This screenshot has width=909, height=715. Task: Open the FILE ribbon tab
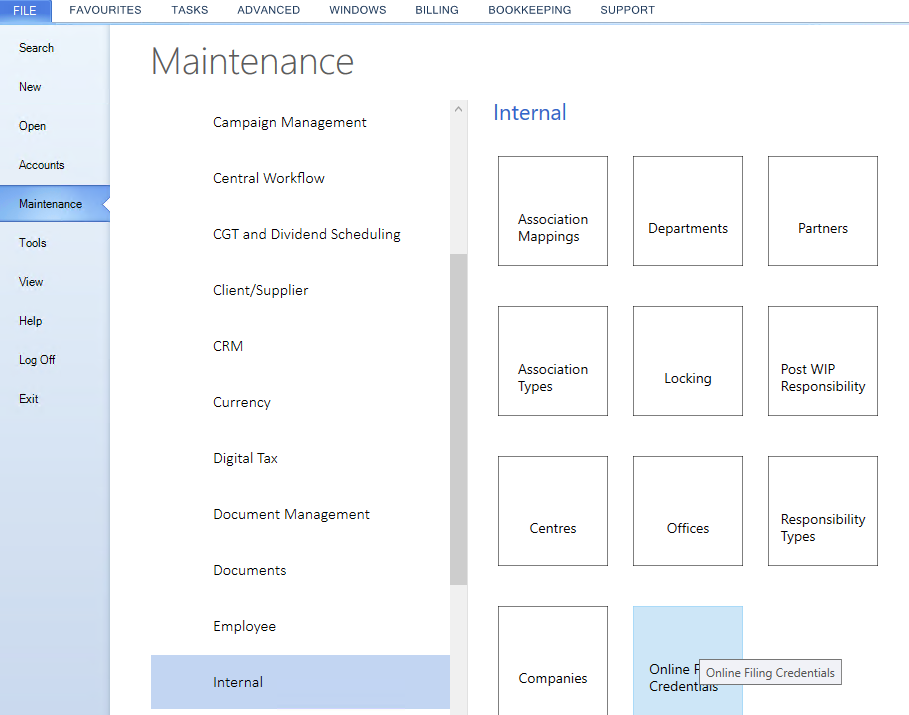click(x=26, y=10)
